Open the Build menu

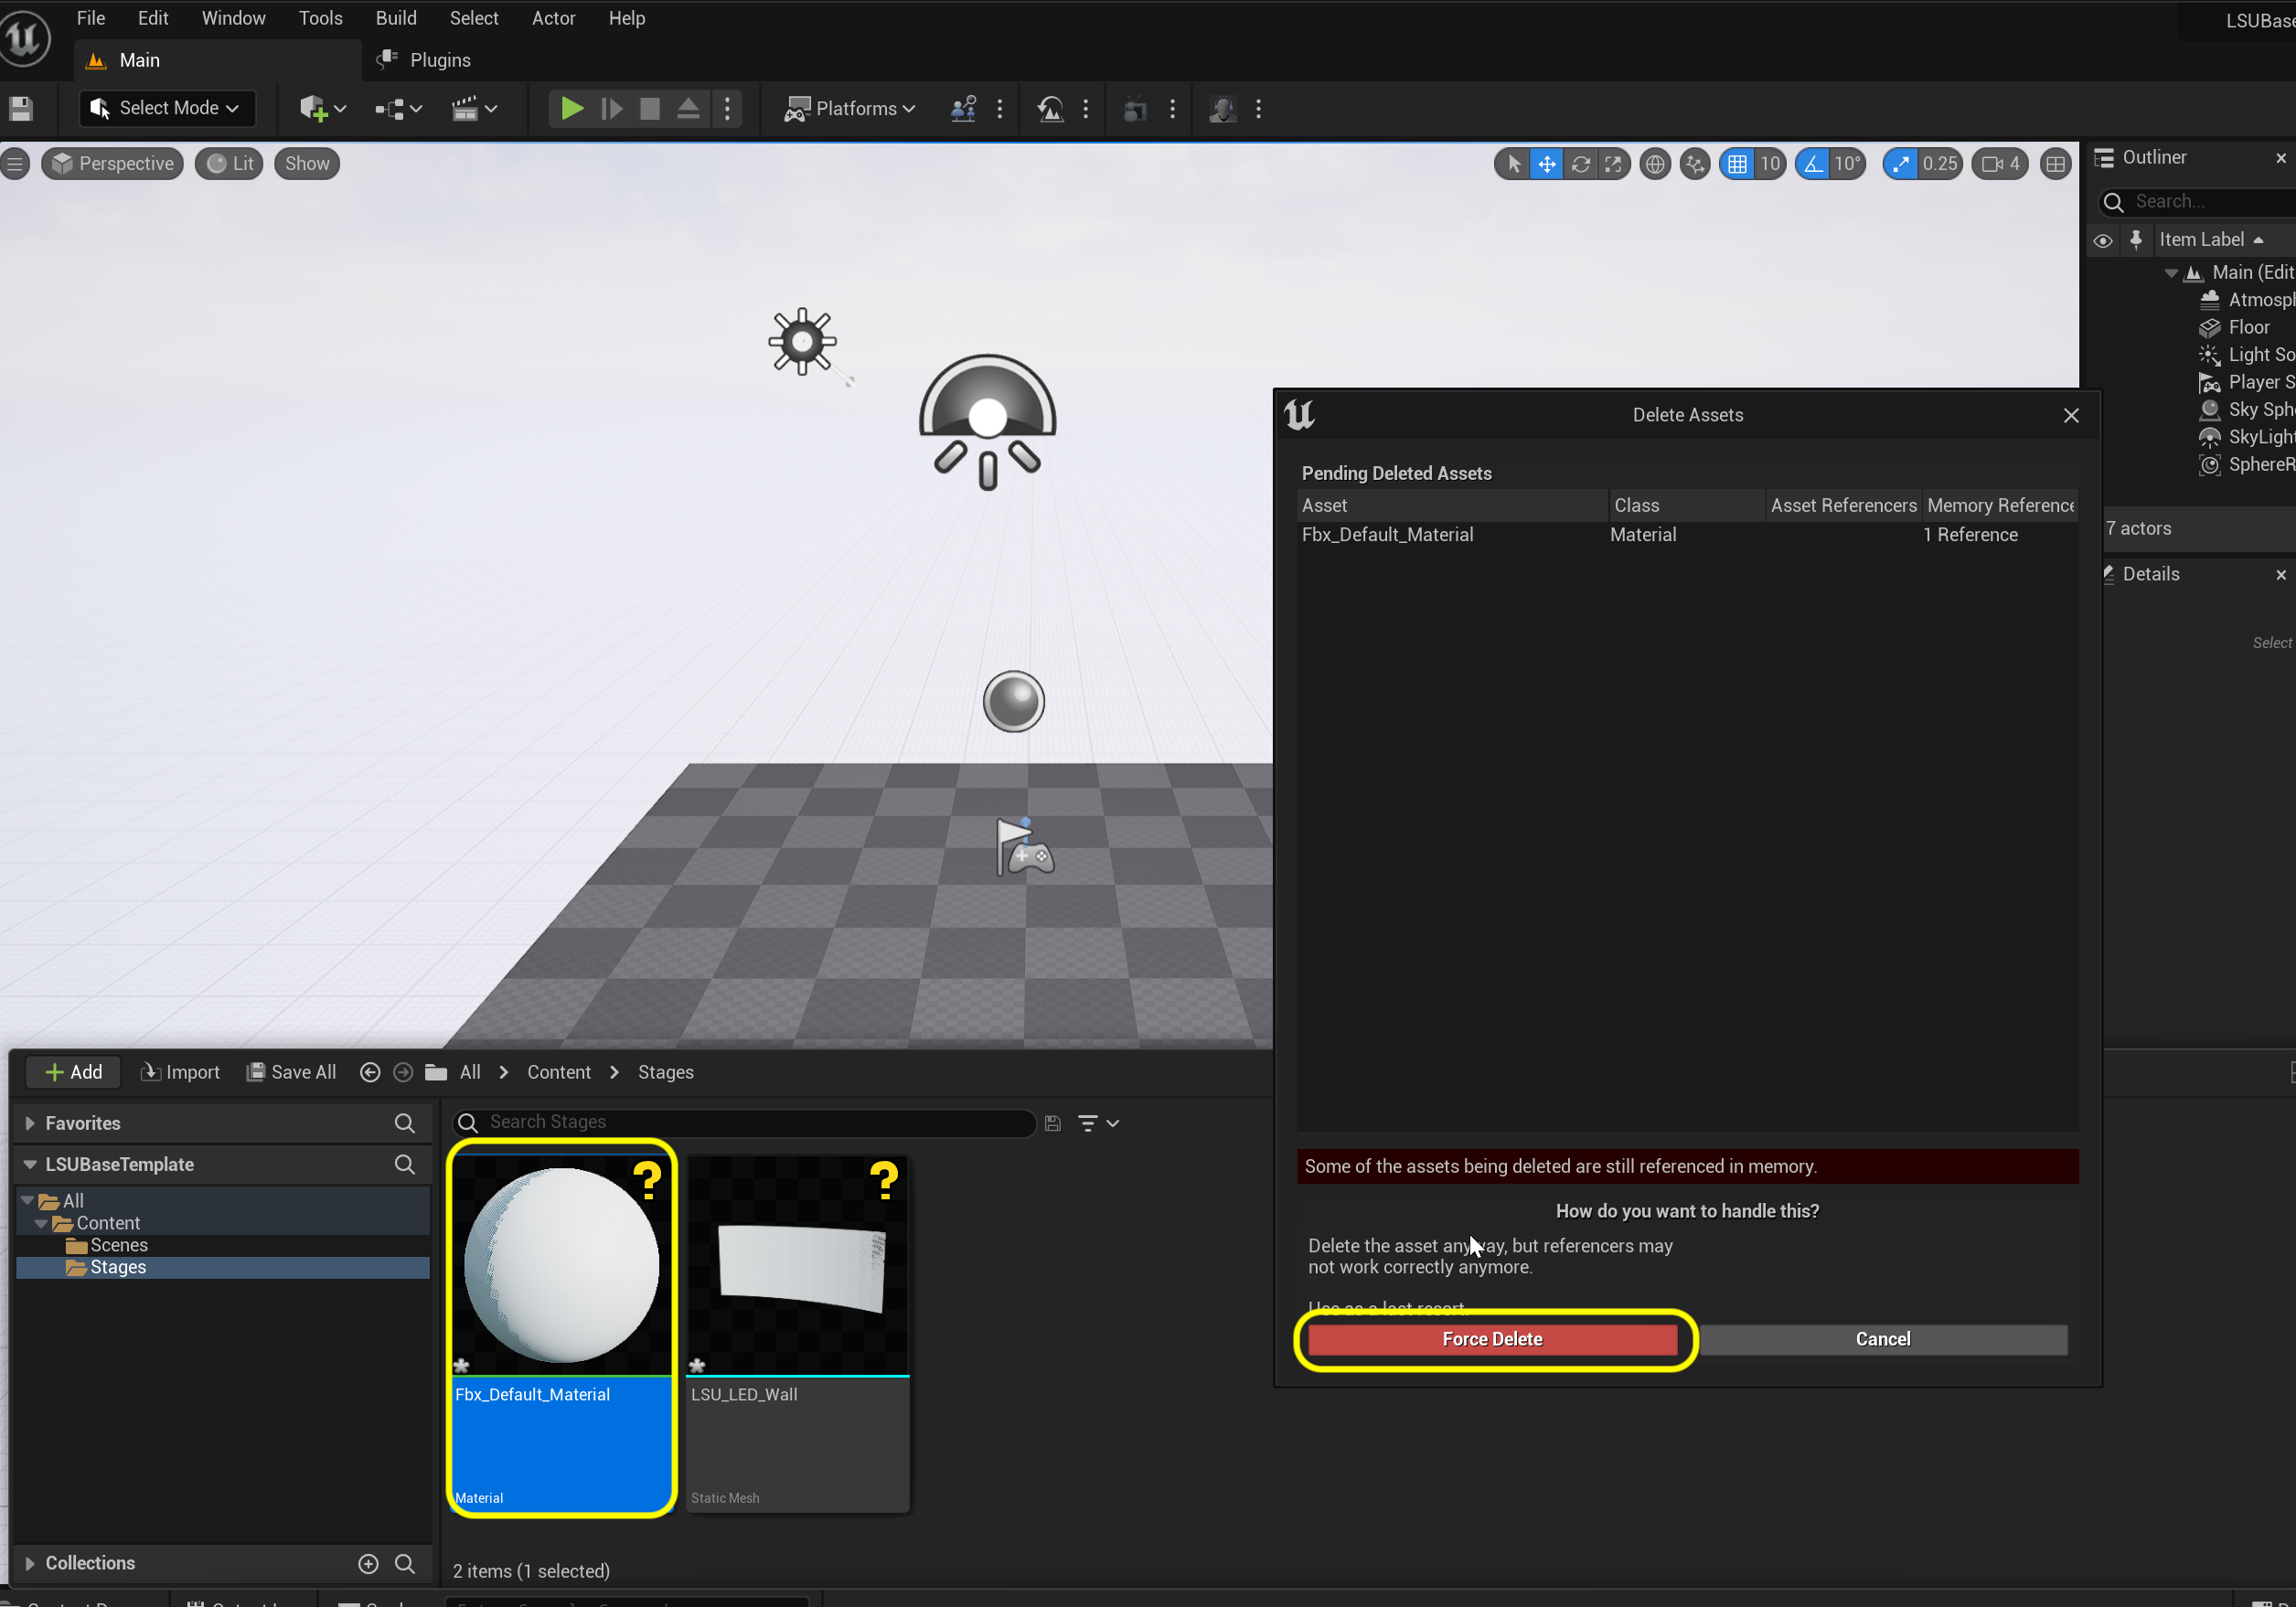click(394, 17)
